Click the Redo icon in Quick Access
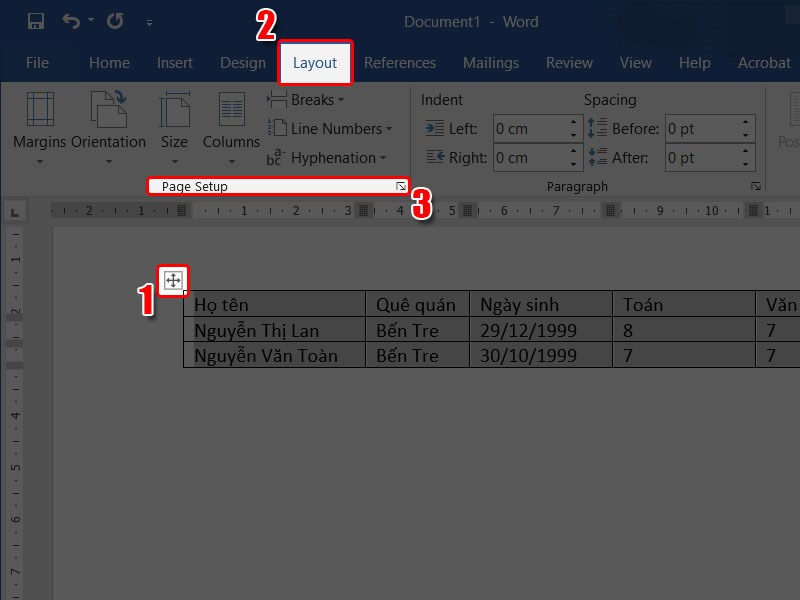 [114, 21]
